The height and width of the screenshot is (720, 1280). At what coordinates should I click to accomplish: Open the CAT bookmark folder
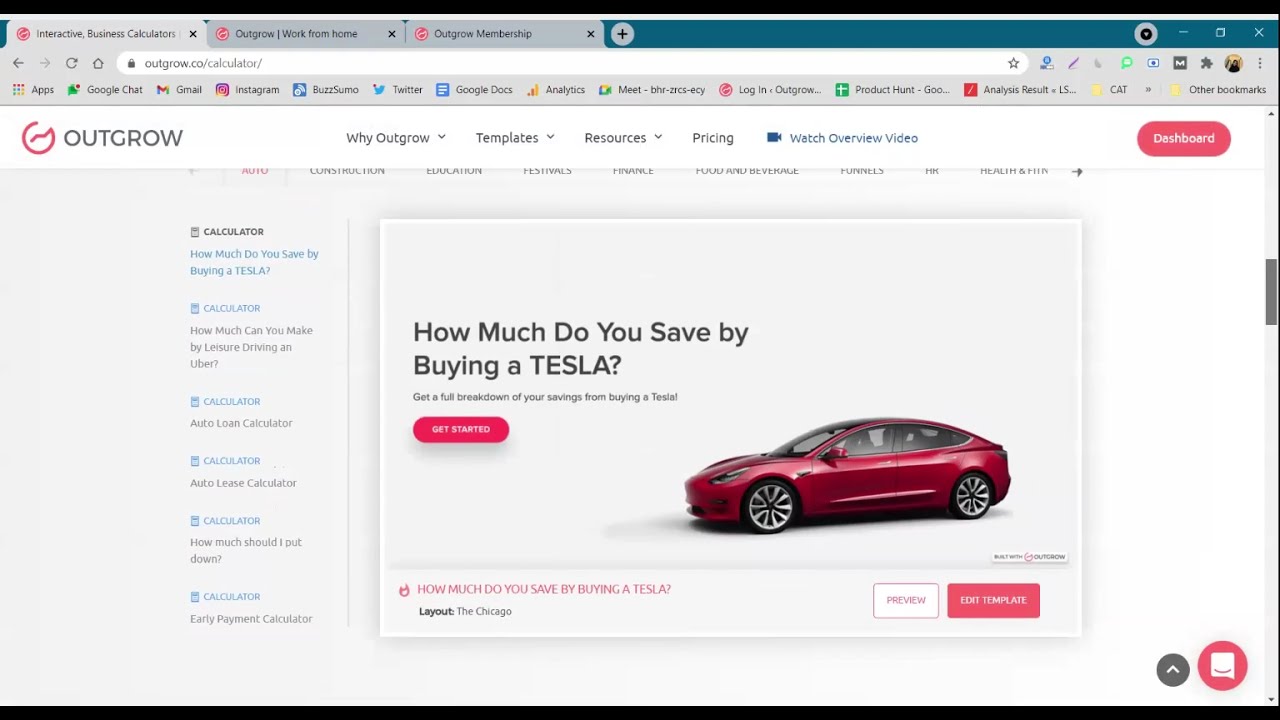point(1110,90)
